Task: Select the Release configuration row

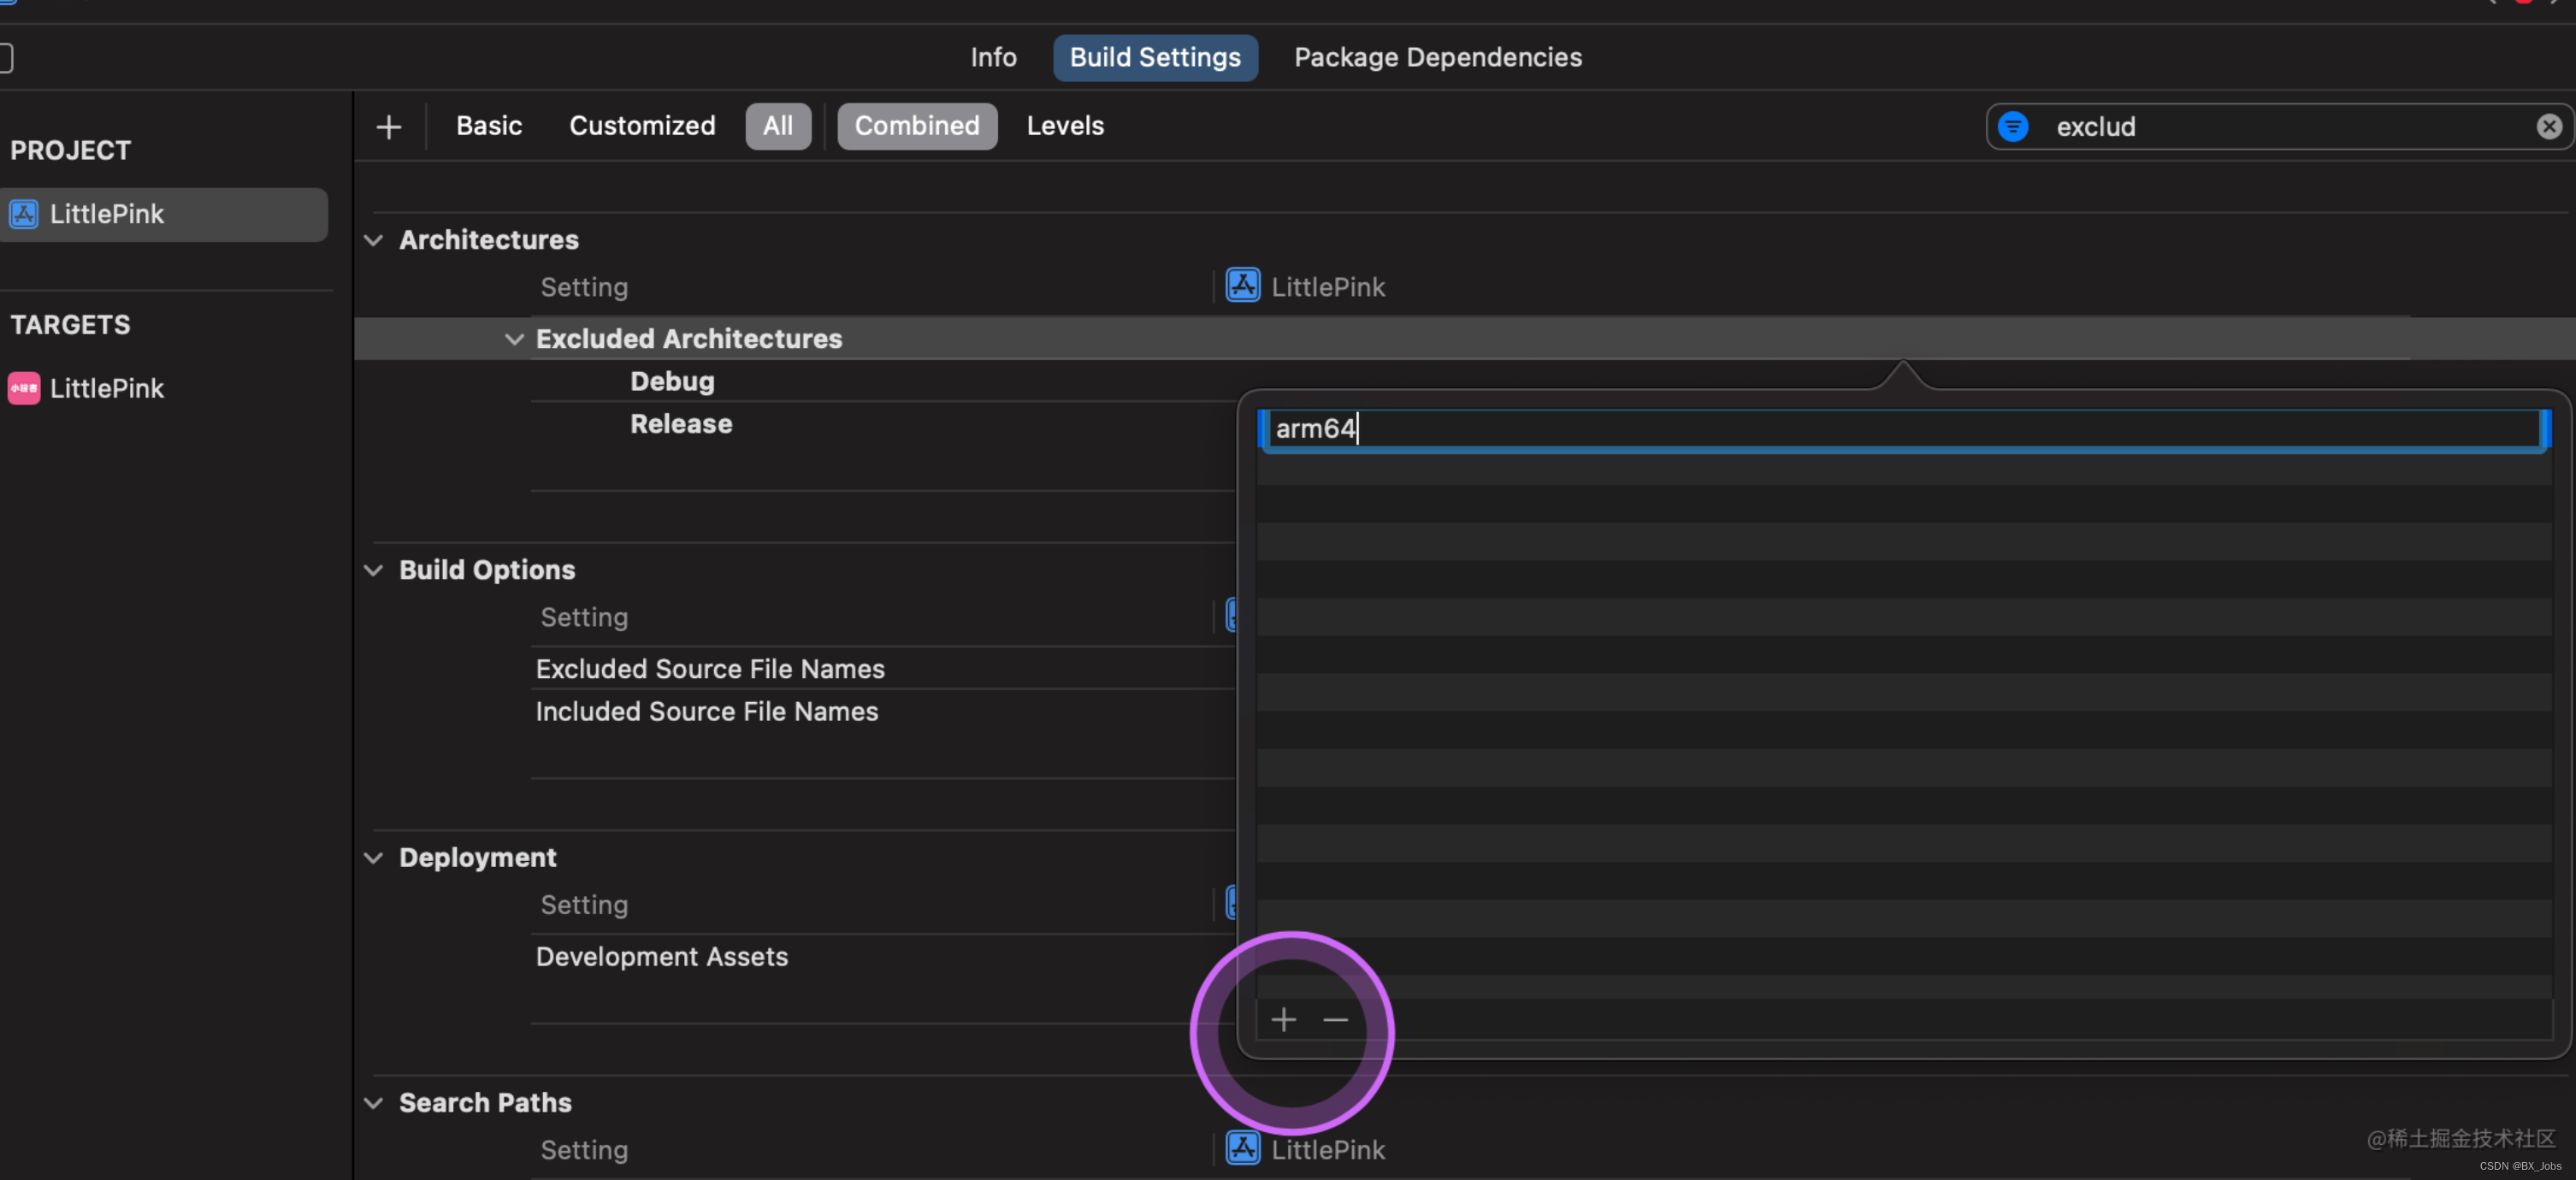Action: click(x=681, y=424)
